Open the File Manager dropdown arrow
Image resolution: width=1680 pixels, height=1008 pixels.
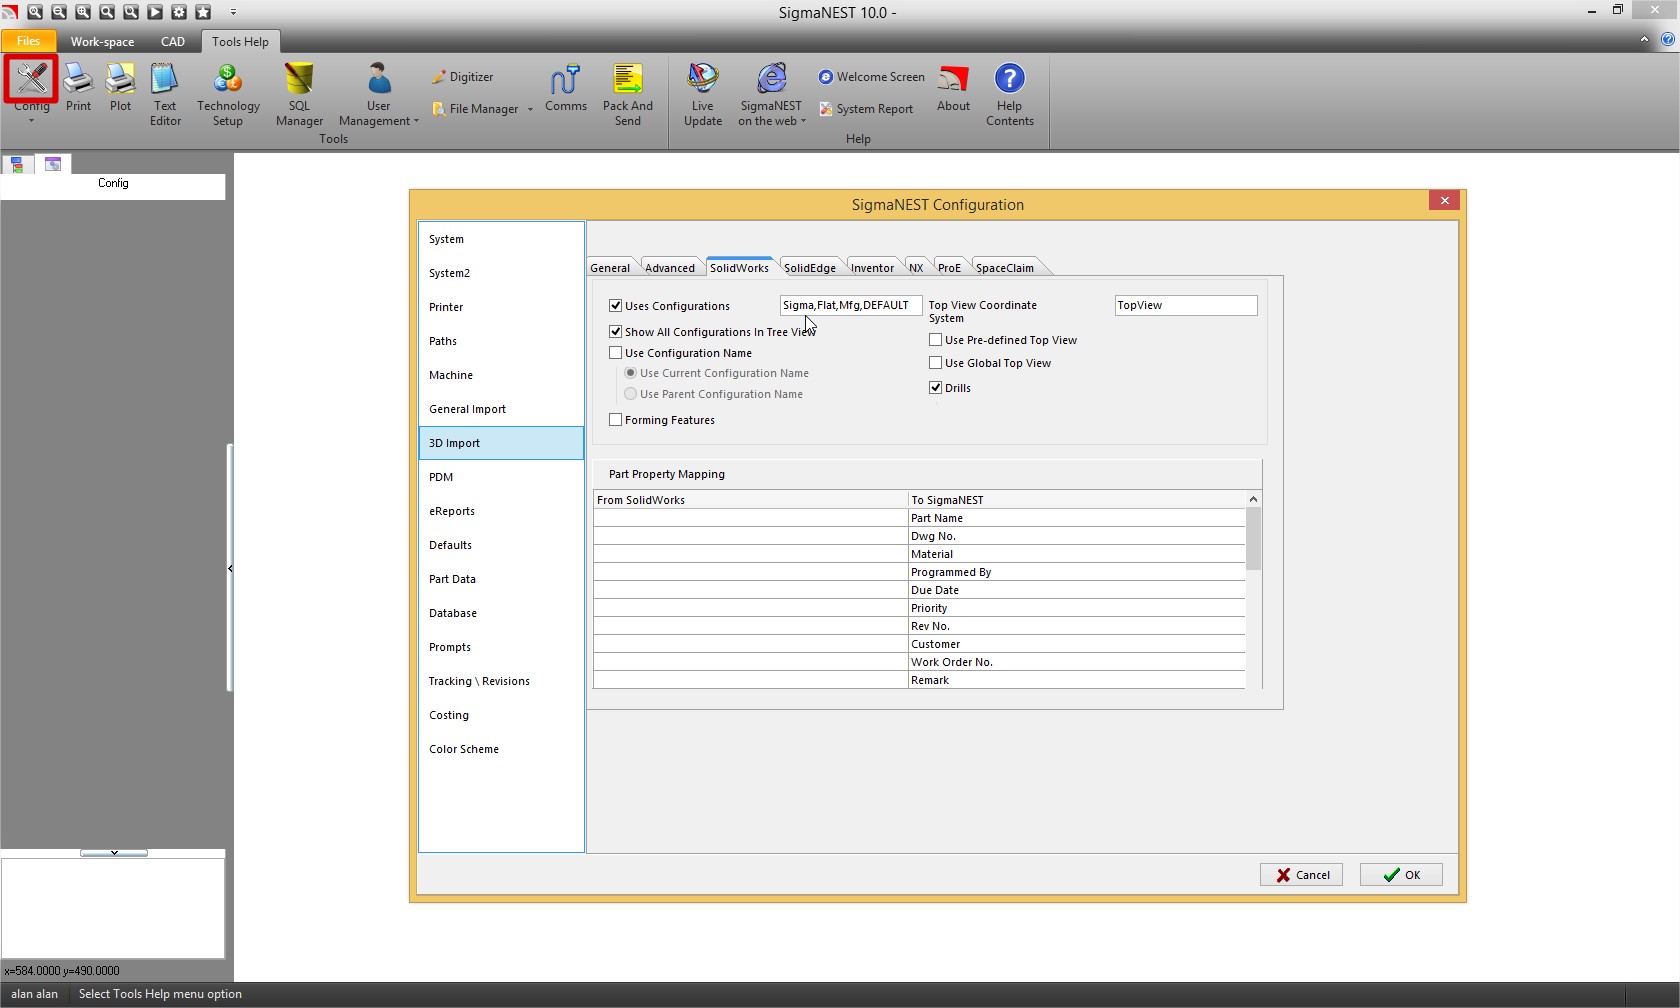530,109
